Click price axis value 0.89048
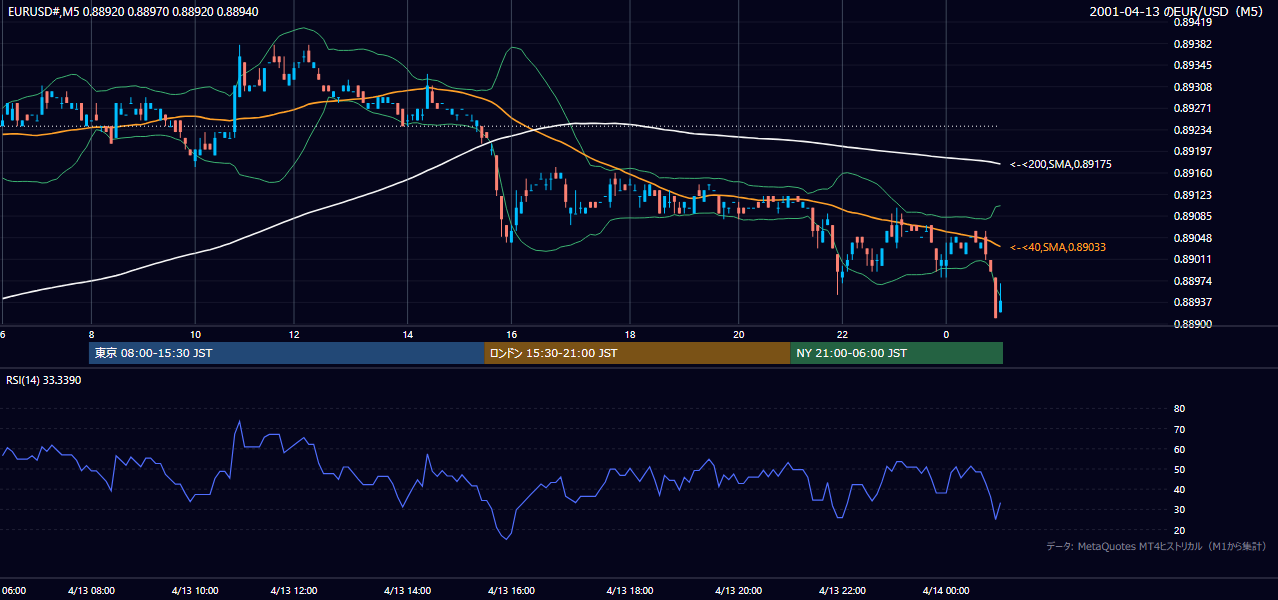 point(1192,238)
